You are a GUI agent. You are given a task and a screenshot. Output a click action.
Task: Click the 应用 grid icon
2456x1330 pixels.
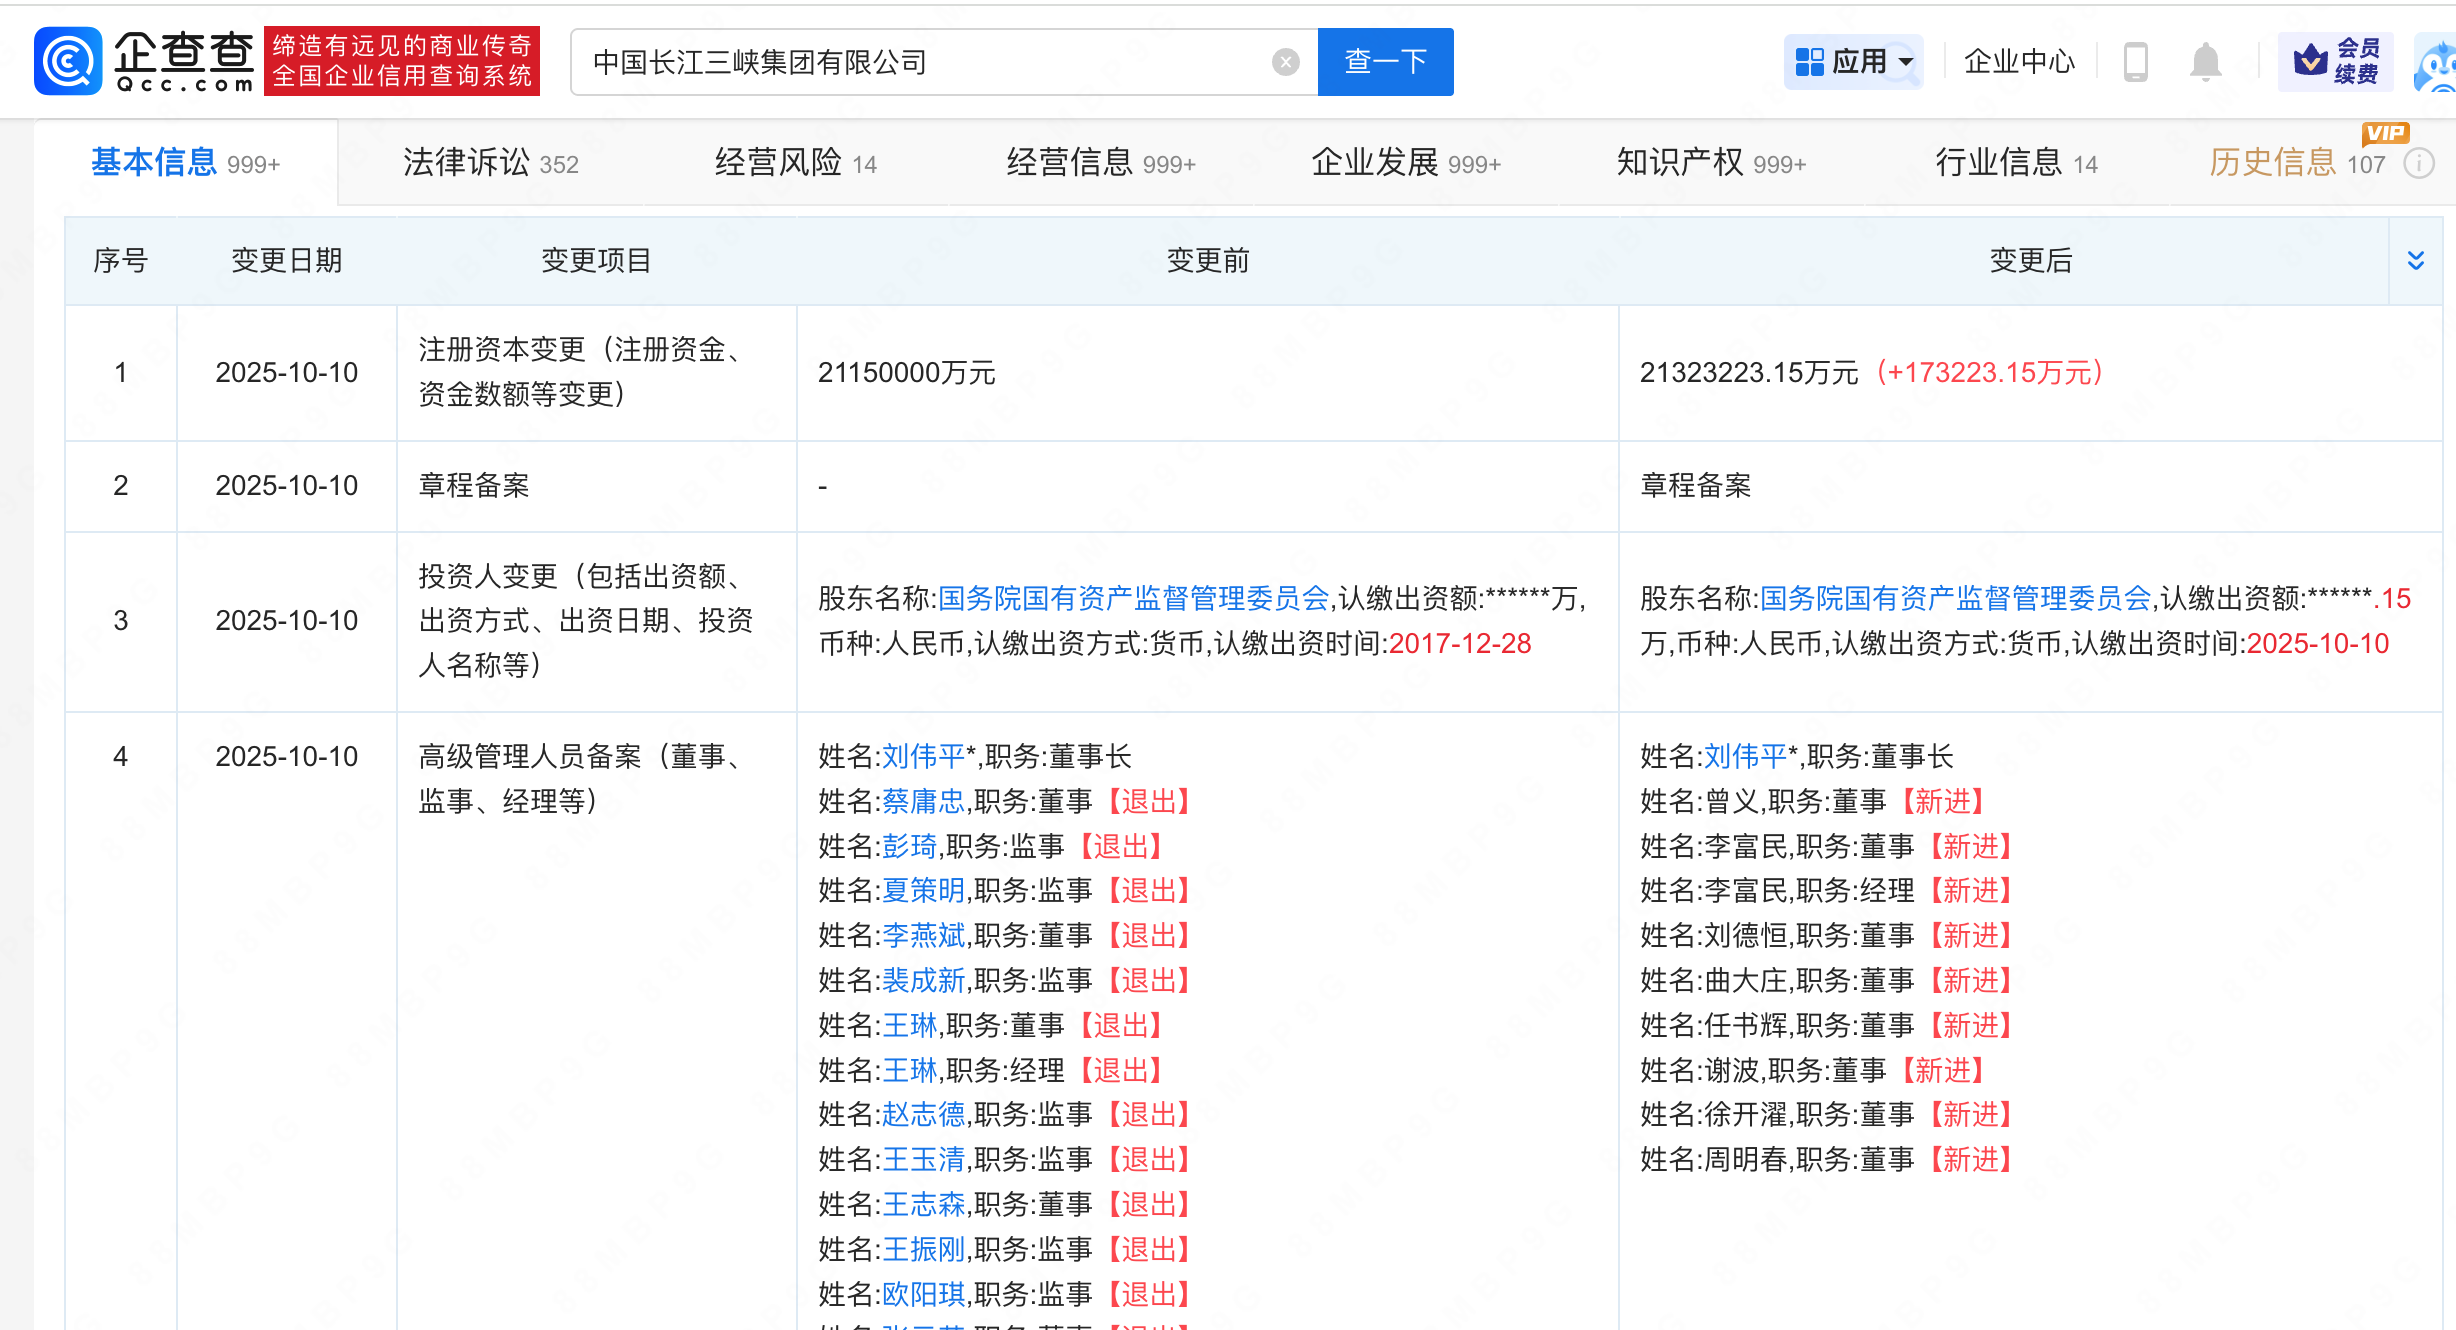1809,62
